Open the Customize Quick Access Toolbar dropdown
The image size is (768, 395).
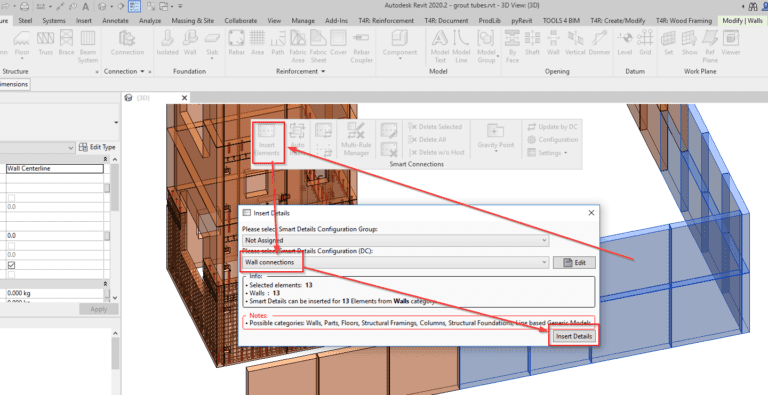(x=180, y=6)
